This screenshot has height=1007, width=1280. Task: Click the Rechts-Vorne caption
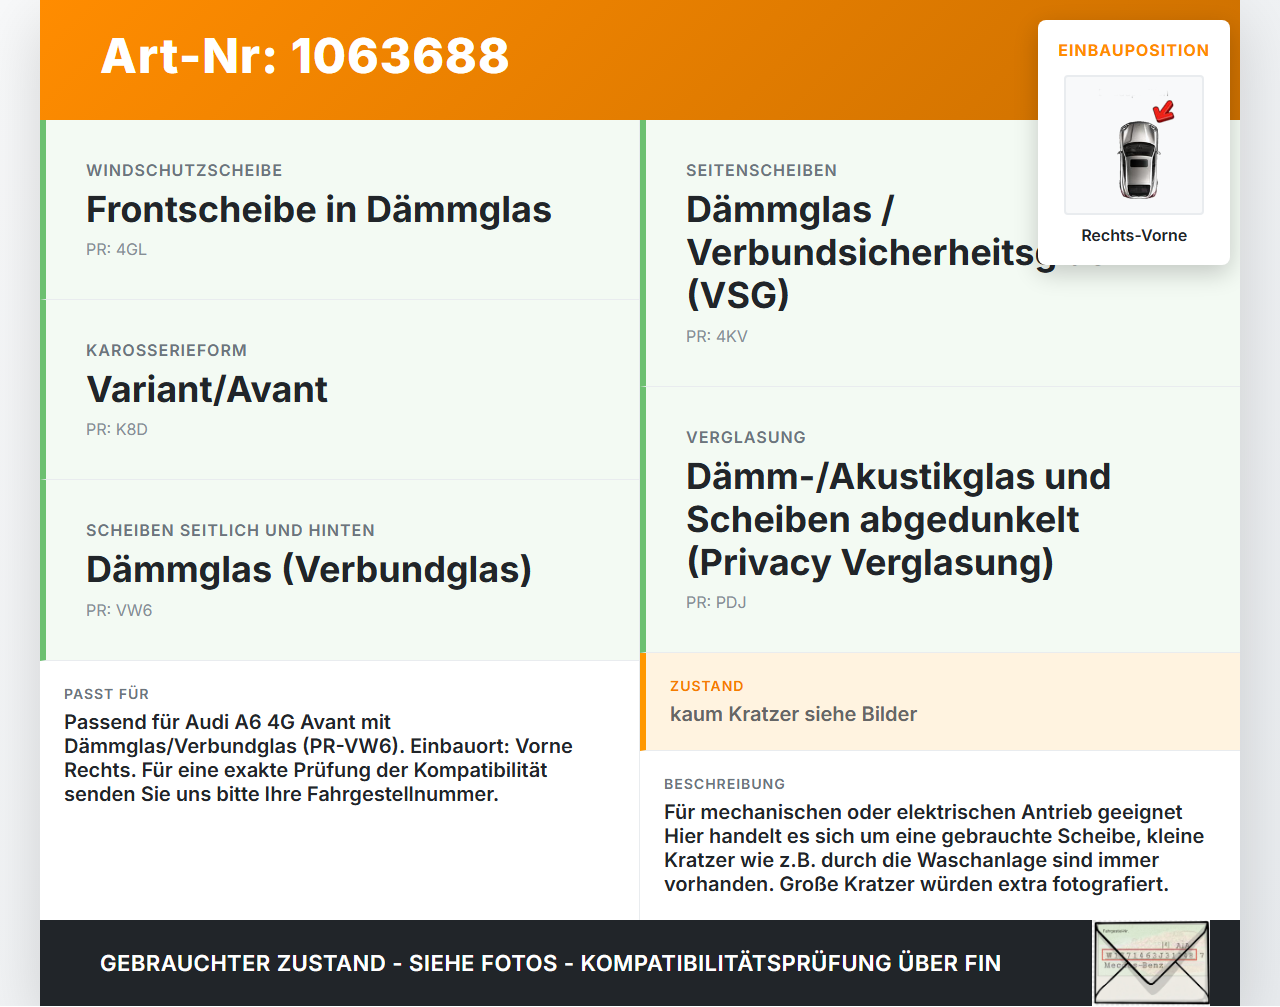[x=1134, y=235]
